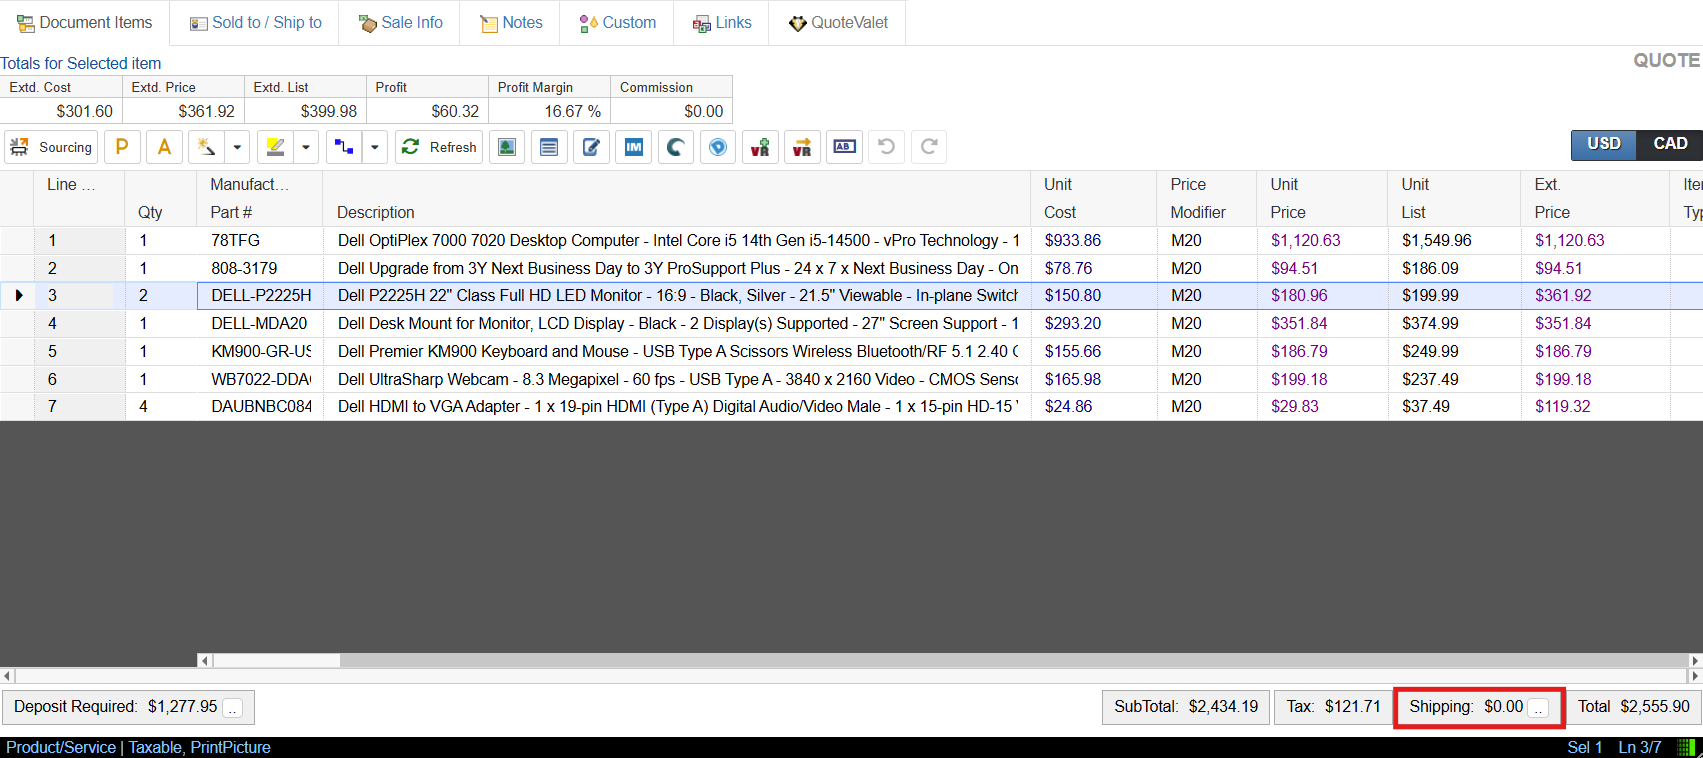Expand the highlighter color dropdown arrow
Screen dimensions: 1703x758
(306, 147)
